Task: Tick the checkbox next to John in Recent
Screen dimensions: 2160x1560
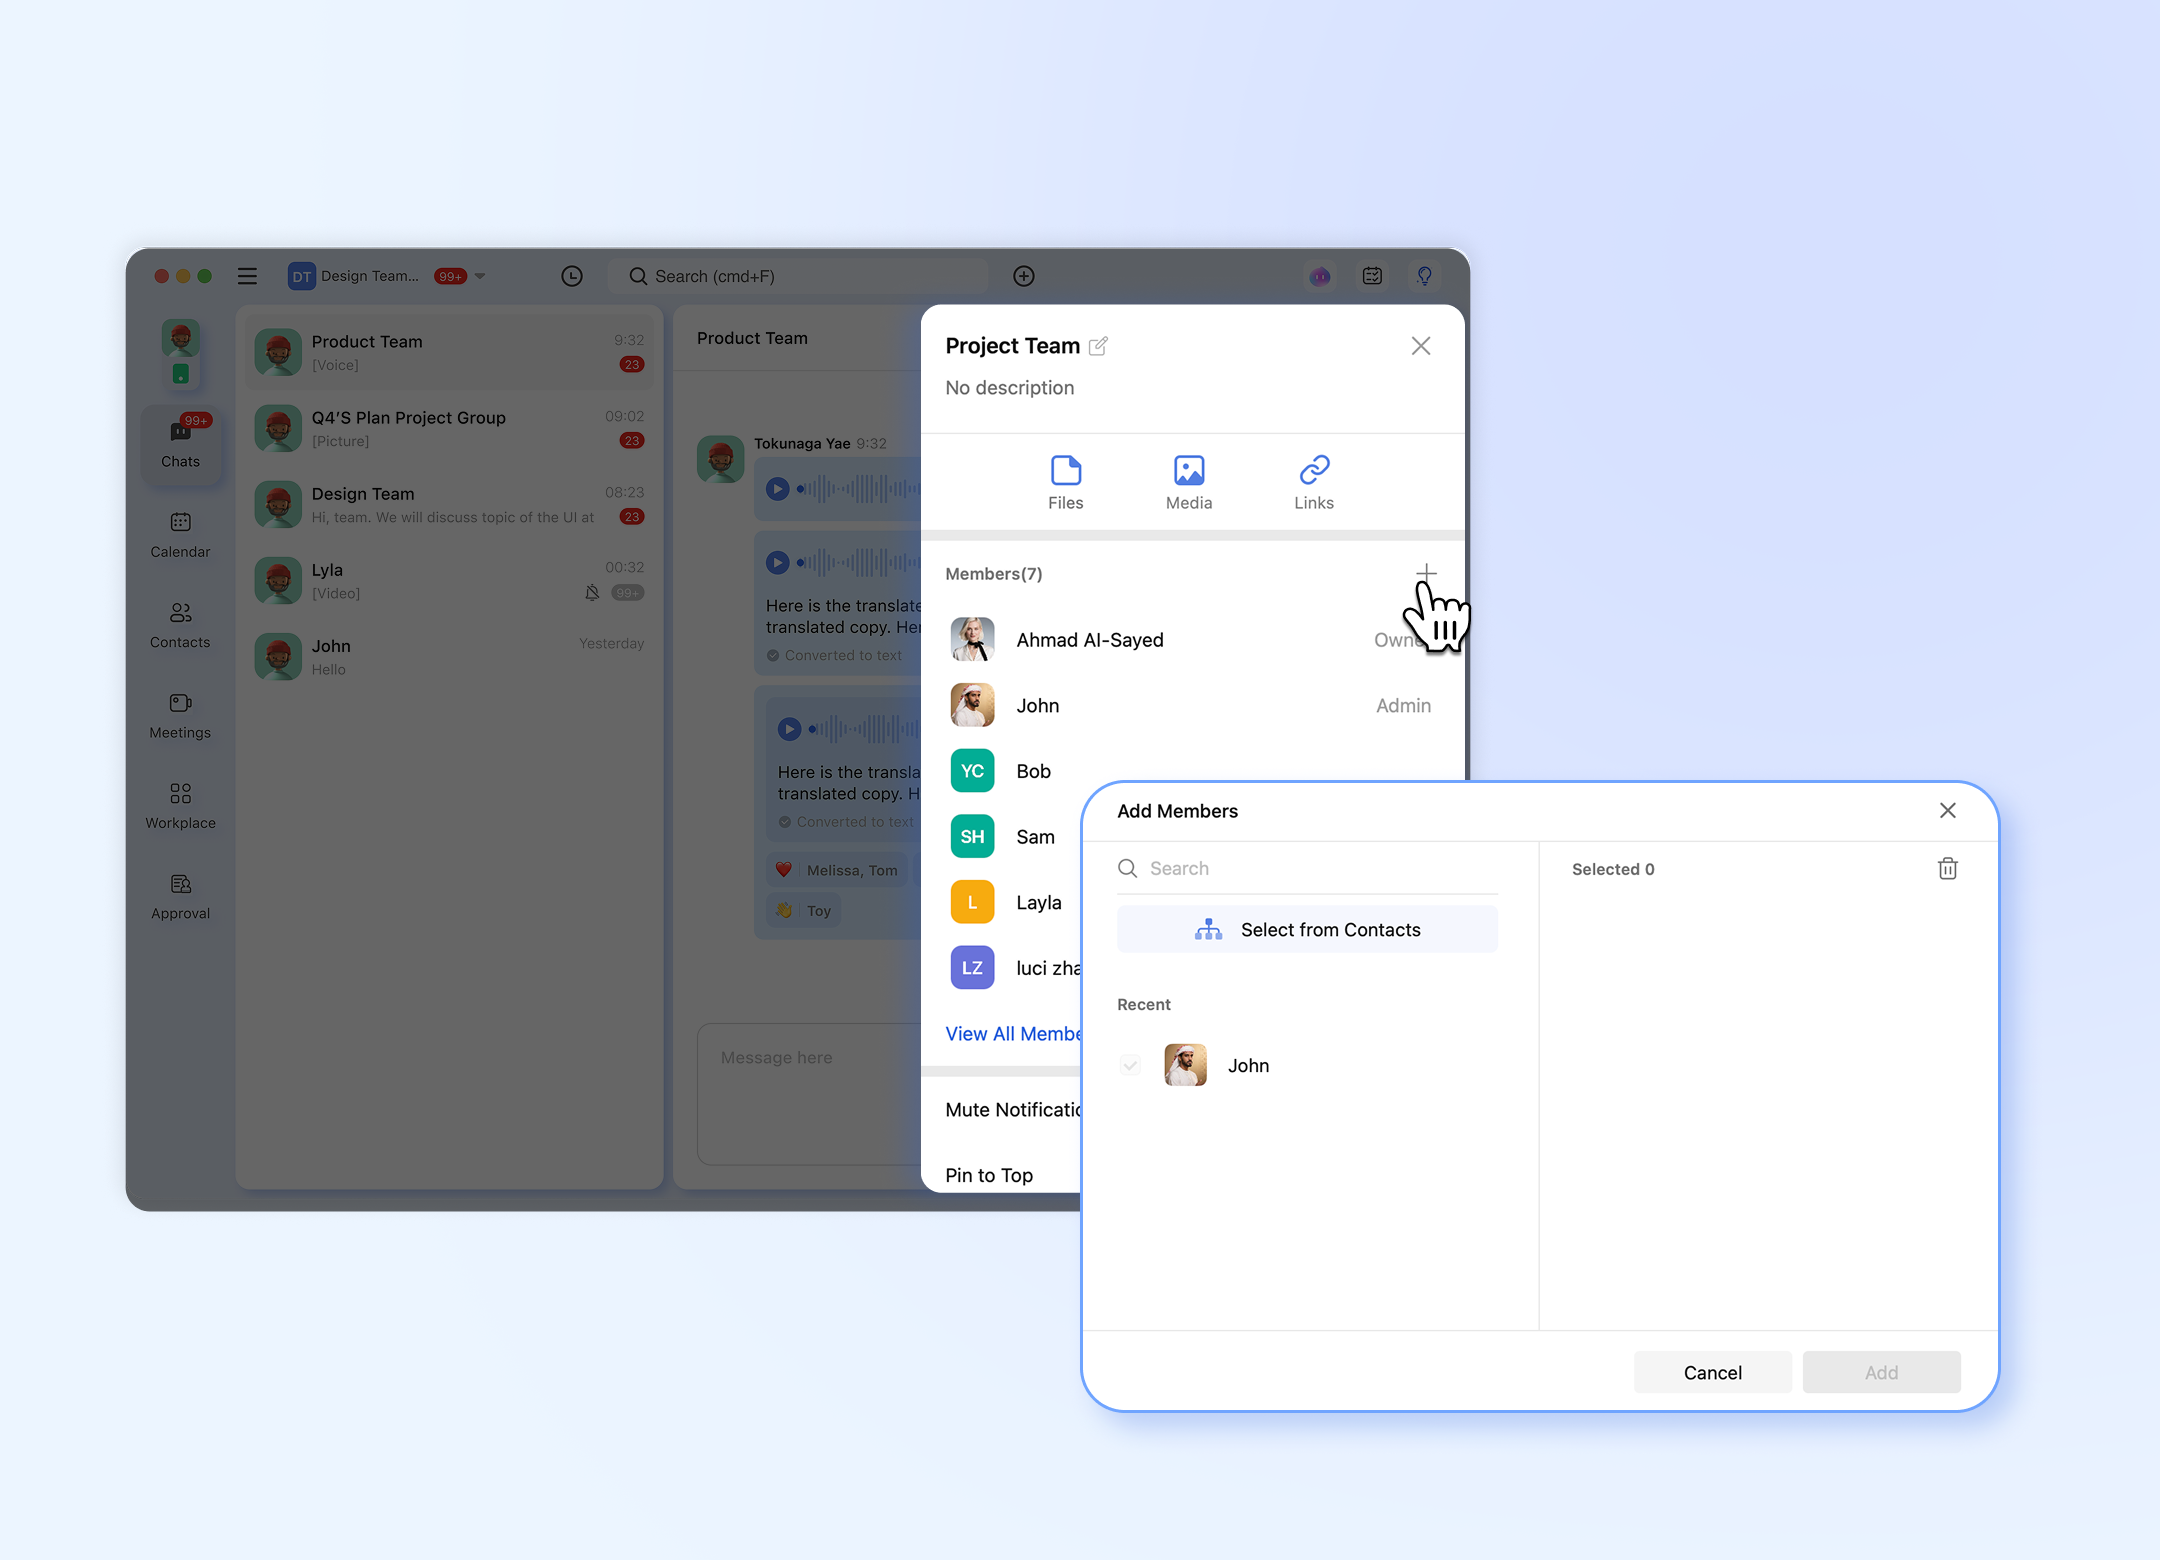Action: pyautogui.click(x=1130, y=1065)
